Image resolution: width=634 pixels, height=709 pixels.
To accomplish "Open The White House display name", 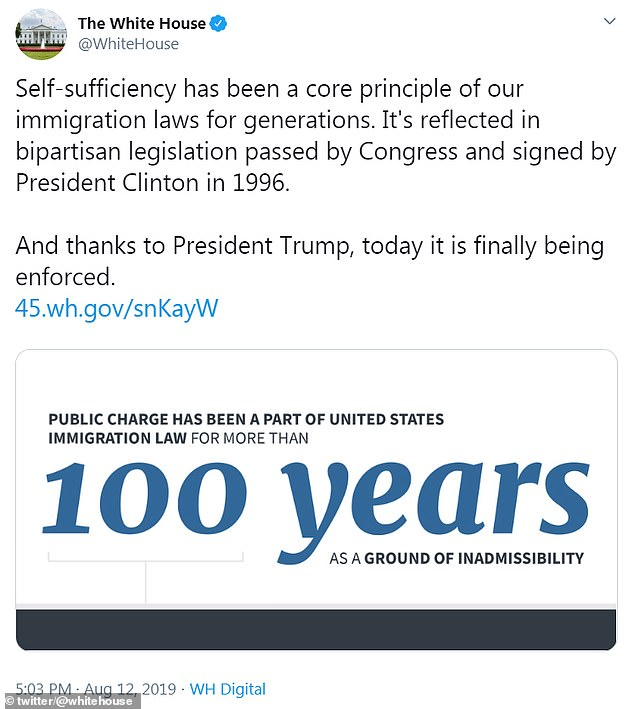I will [x=140, y=23].
